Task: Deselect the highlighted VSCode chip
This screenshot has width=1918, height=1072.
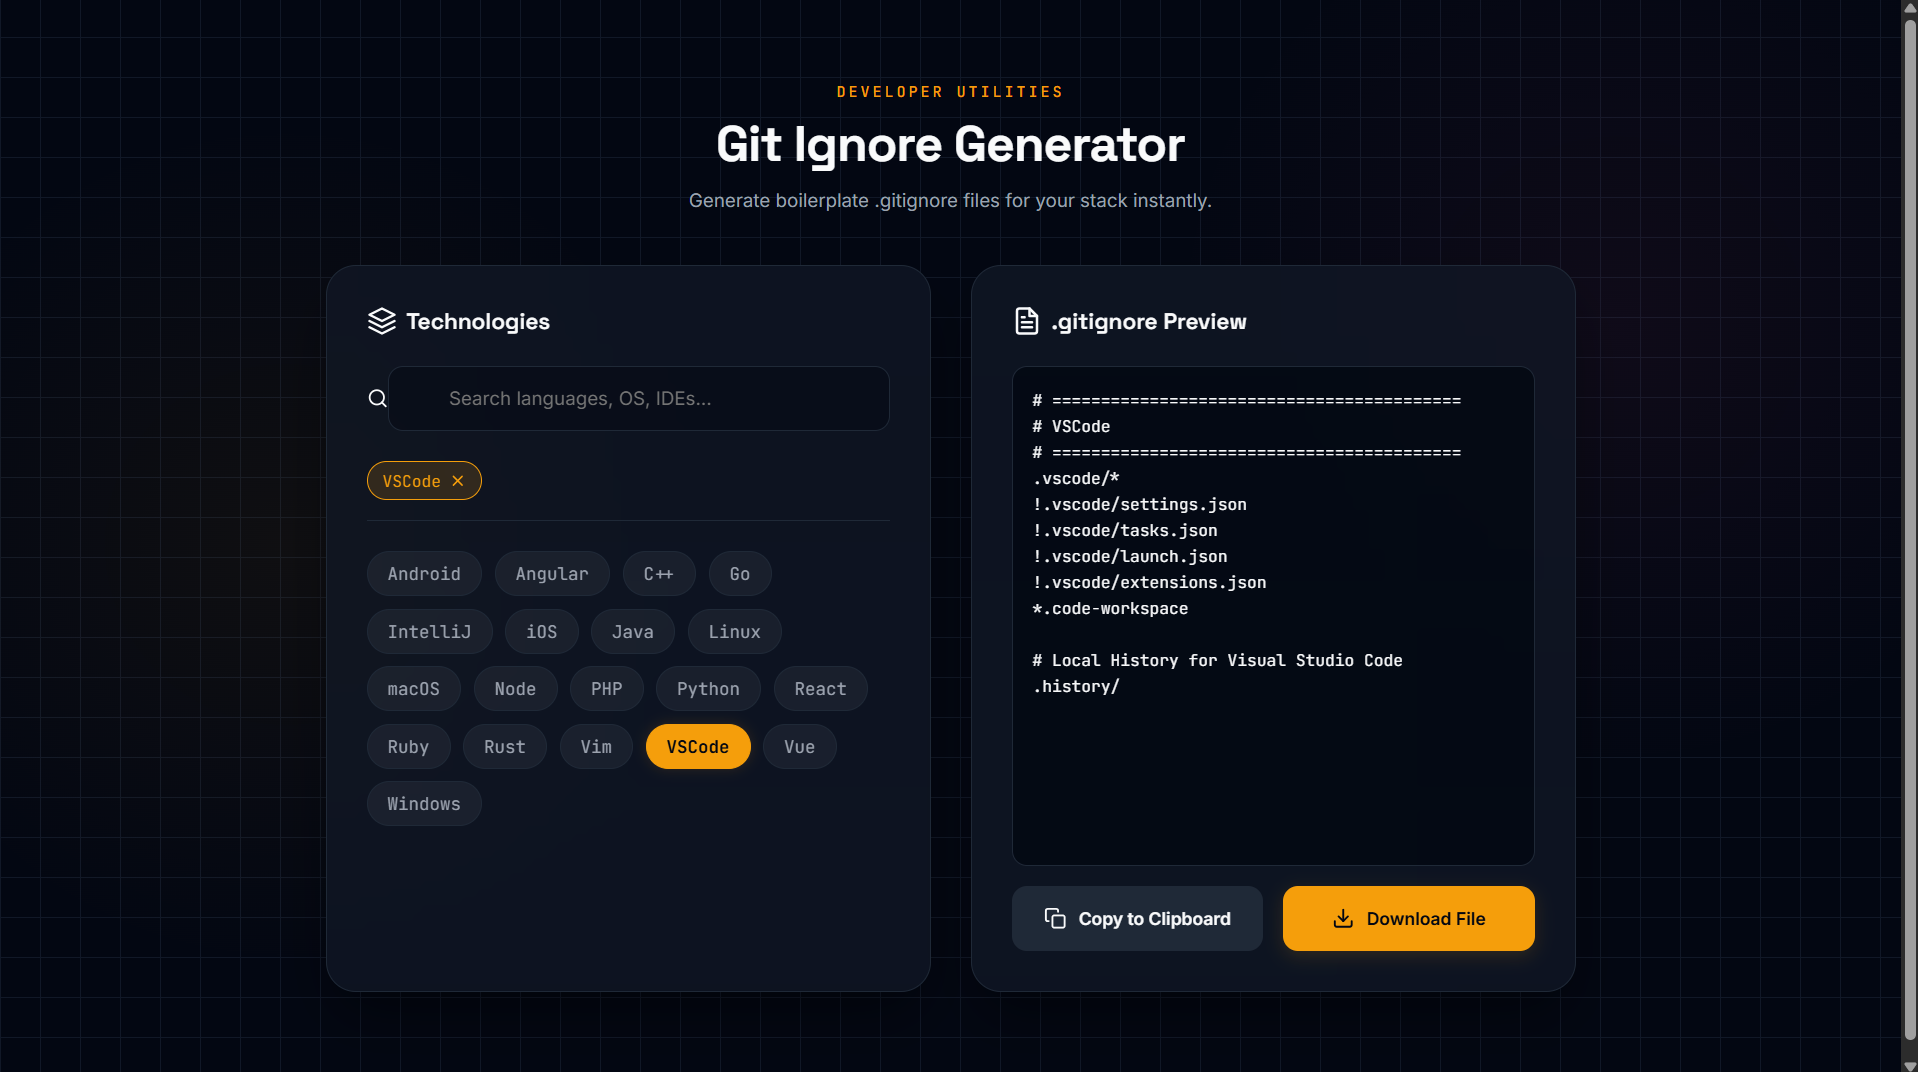Action: [698, 747]
